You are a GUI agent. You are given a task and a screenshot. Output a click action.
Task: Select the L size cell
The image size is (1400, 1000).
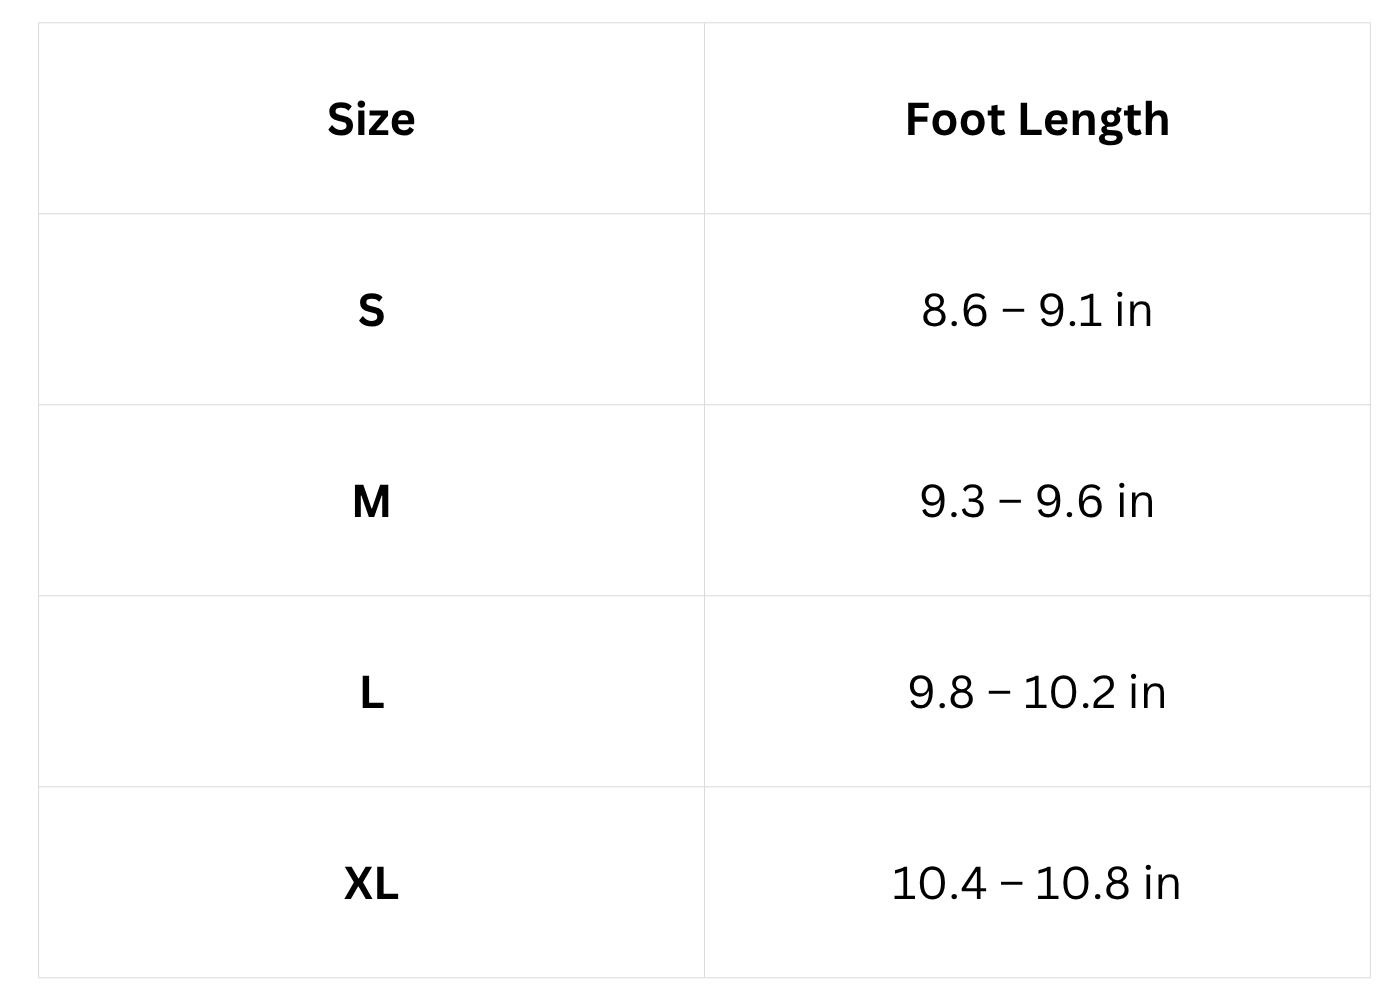coord(371,692)
